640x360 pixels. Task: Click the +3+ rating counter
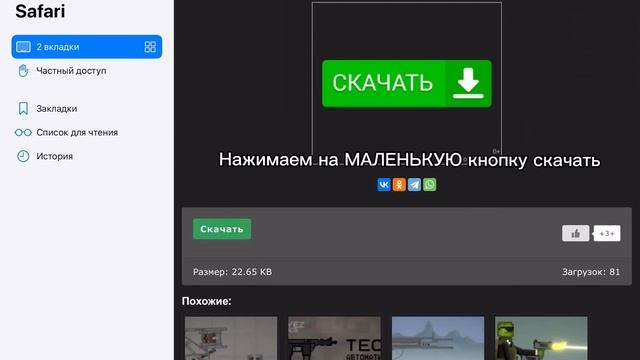[x=607, y=233]
